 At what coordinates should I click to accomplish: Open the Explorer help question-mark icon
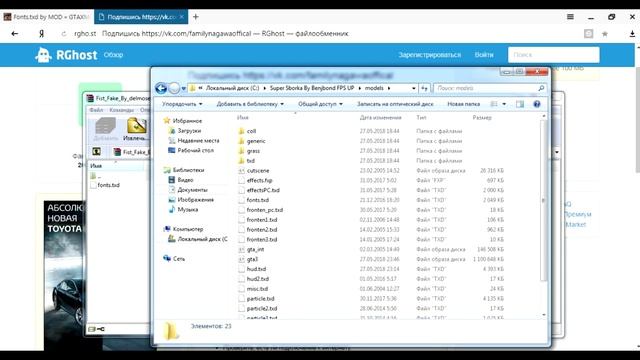click(537, 104)
